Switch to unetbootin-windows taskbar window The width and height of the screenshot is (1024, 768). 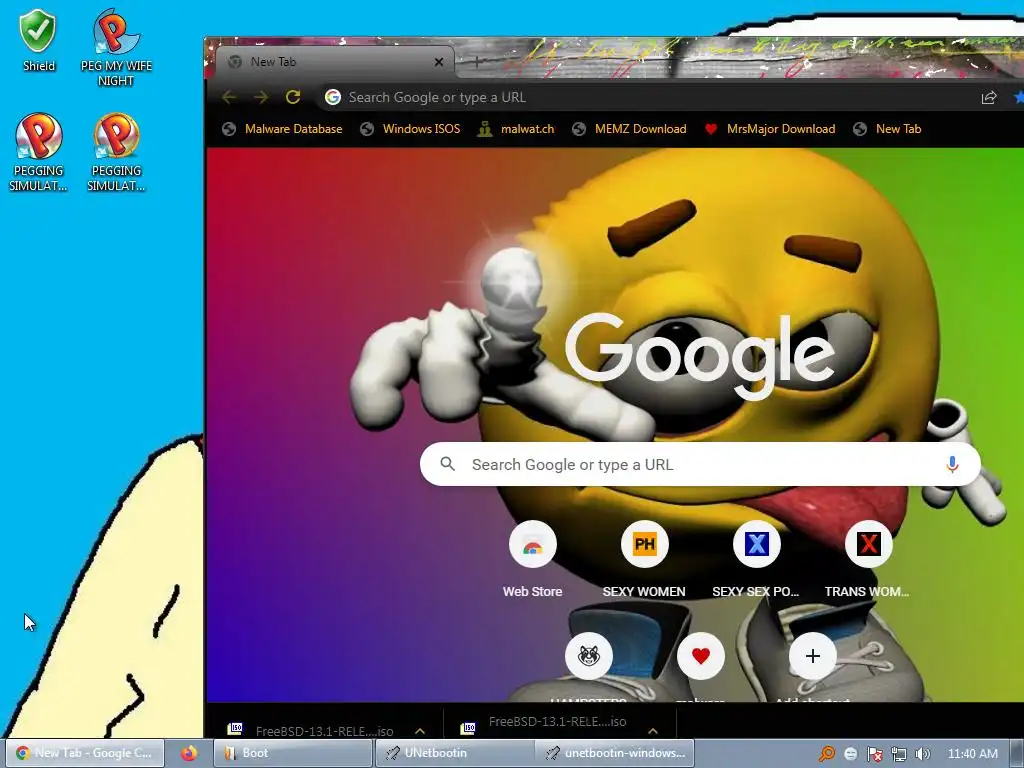tap(615, 753)
